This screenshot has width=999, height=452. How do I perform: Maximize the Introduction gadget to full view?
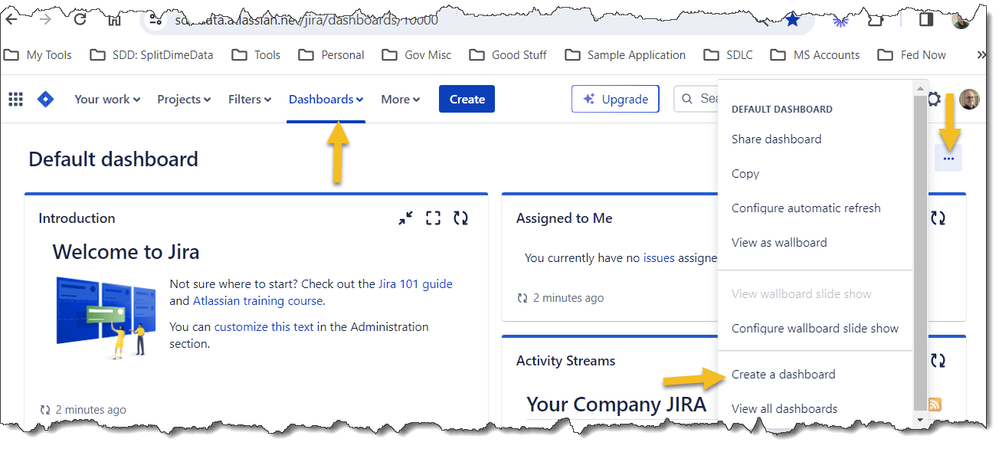tap(433, 218)
